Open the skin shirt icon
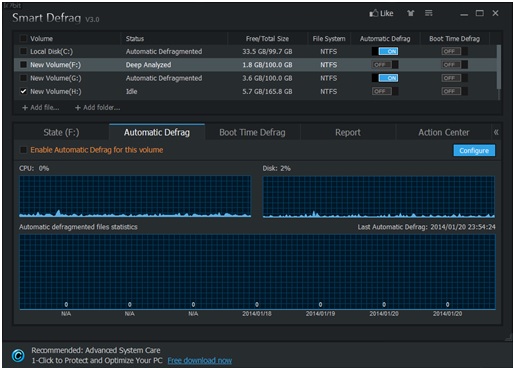This screenshot has width=513, height=368. point(411,13)
